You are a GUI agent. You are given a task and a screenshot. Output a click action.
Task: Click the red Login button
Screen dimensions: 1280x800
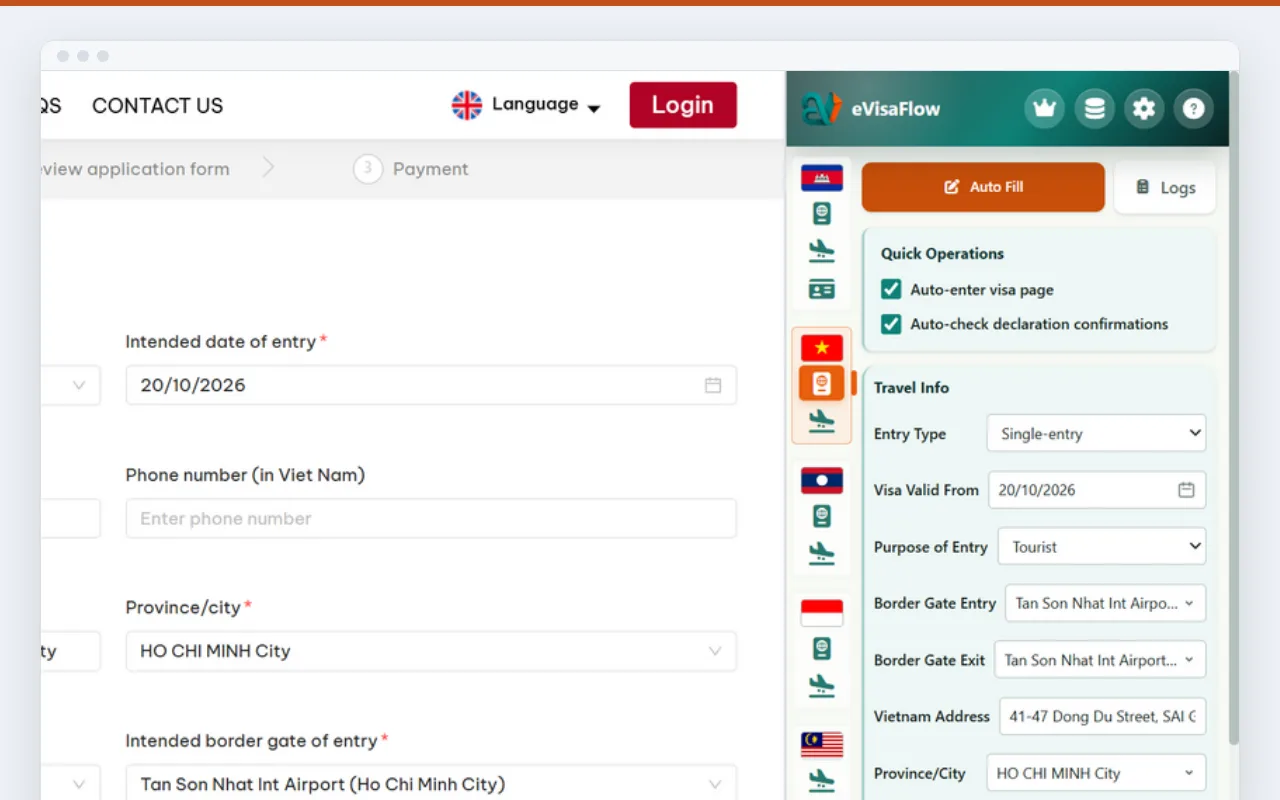683,105
